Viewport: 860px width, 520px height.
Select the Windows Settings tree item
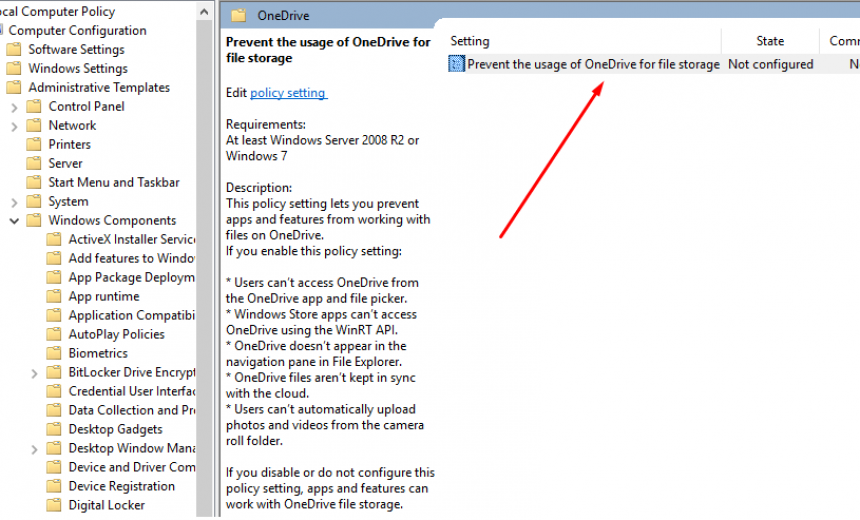click(x=78, y=69)
